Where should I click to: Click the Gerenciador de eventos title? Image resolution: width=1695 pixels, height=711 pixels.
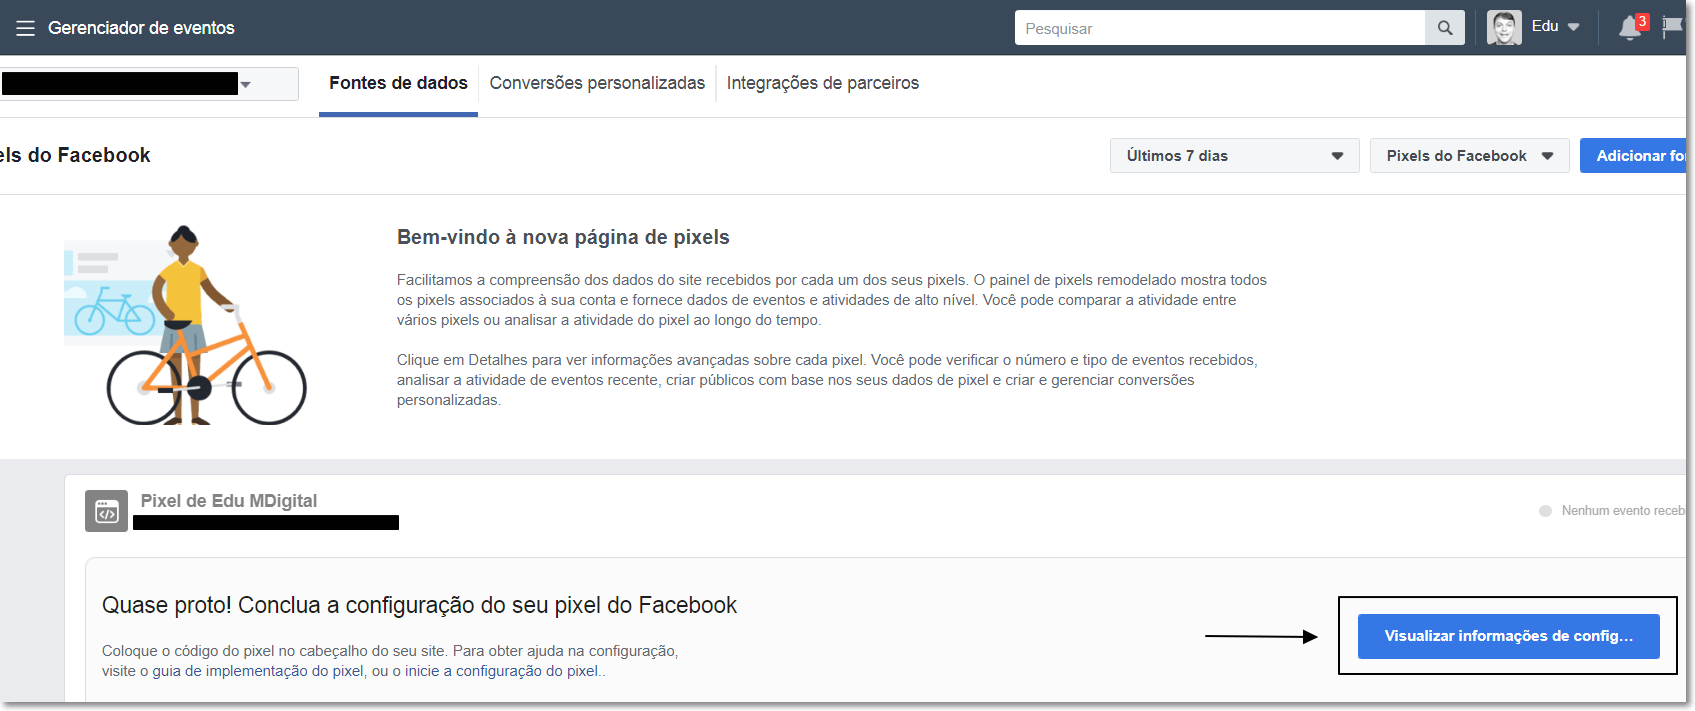141,28
